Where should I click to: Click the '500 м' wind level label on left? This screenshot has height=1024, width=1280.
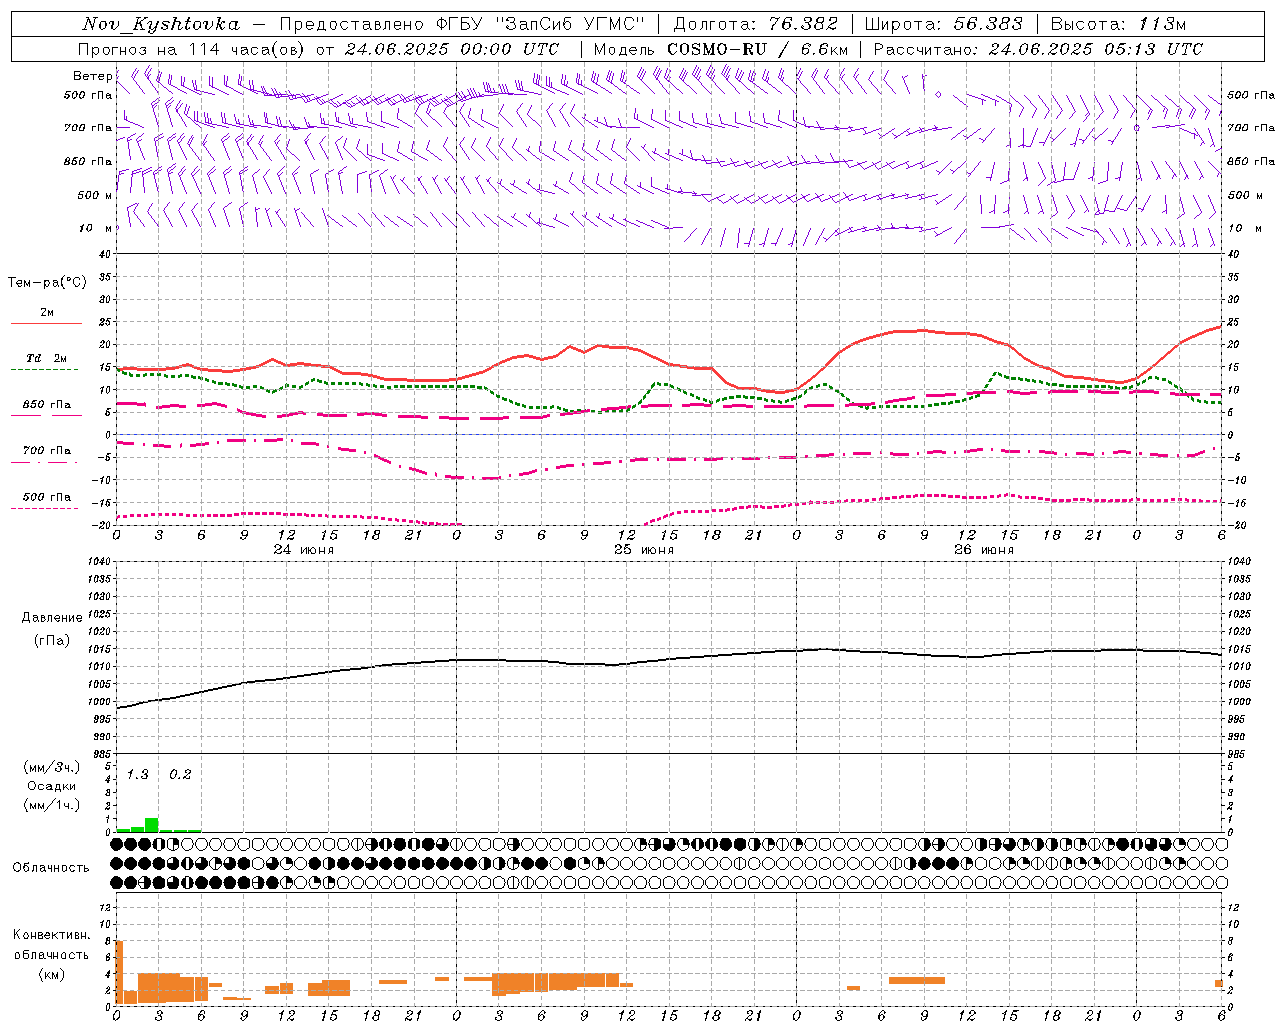95,195
